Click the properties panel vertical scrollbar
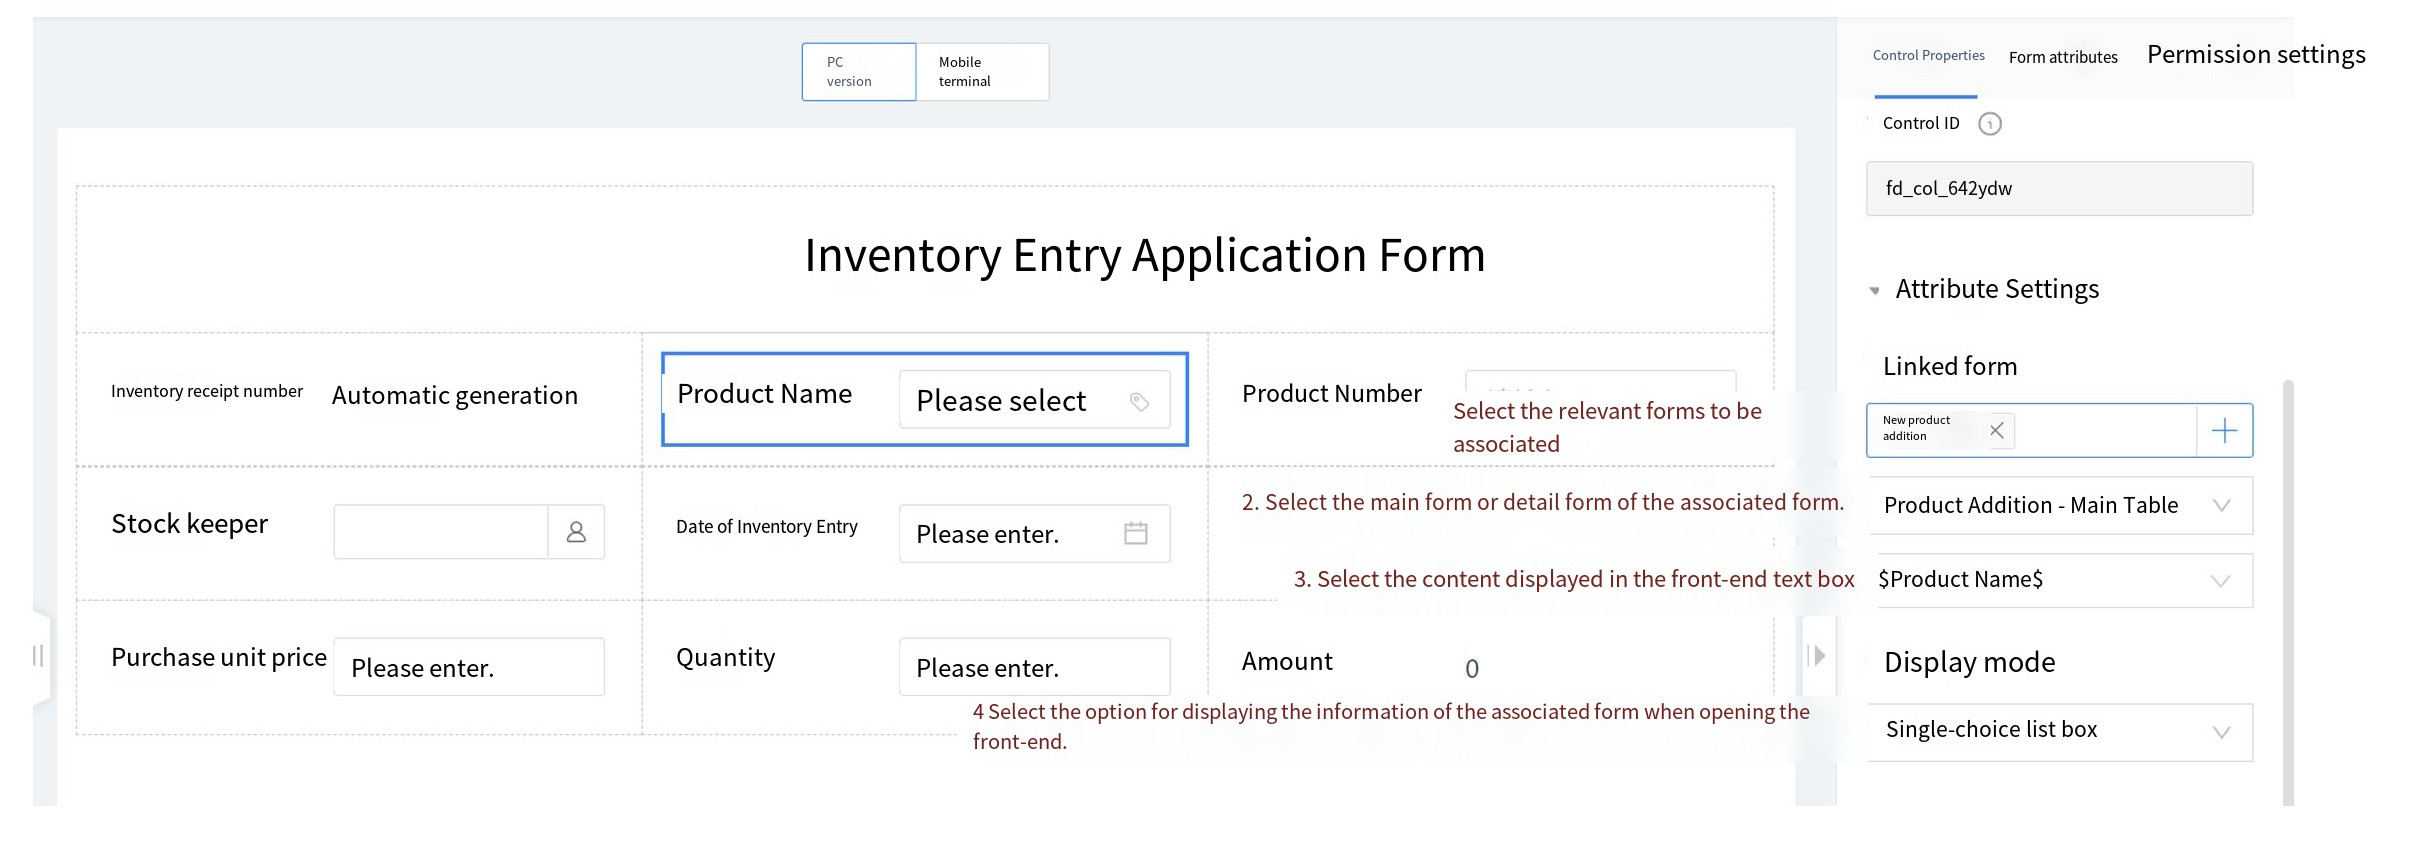 [2288, 590]
